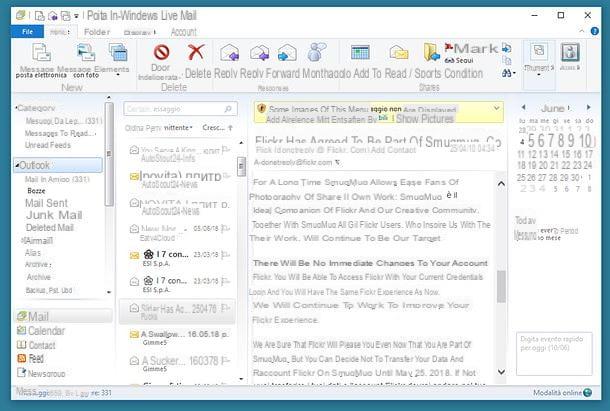Open the Junk Mail folder
Image resolution: width=610 pixels, height=411 pixels.
54,215
